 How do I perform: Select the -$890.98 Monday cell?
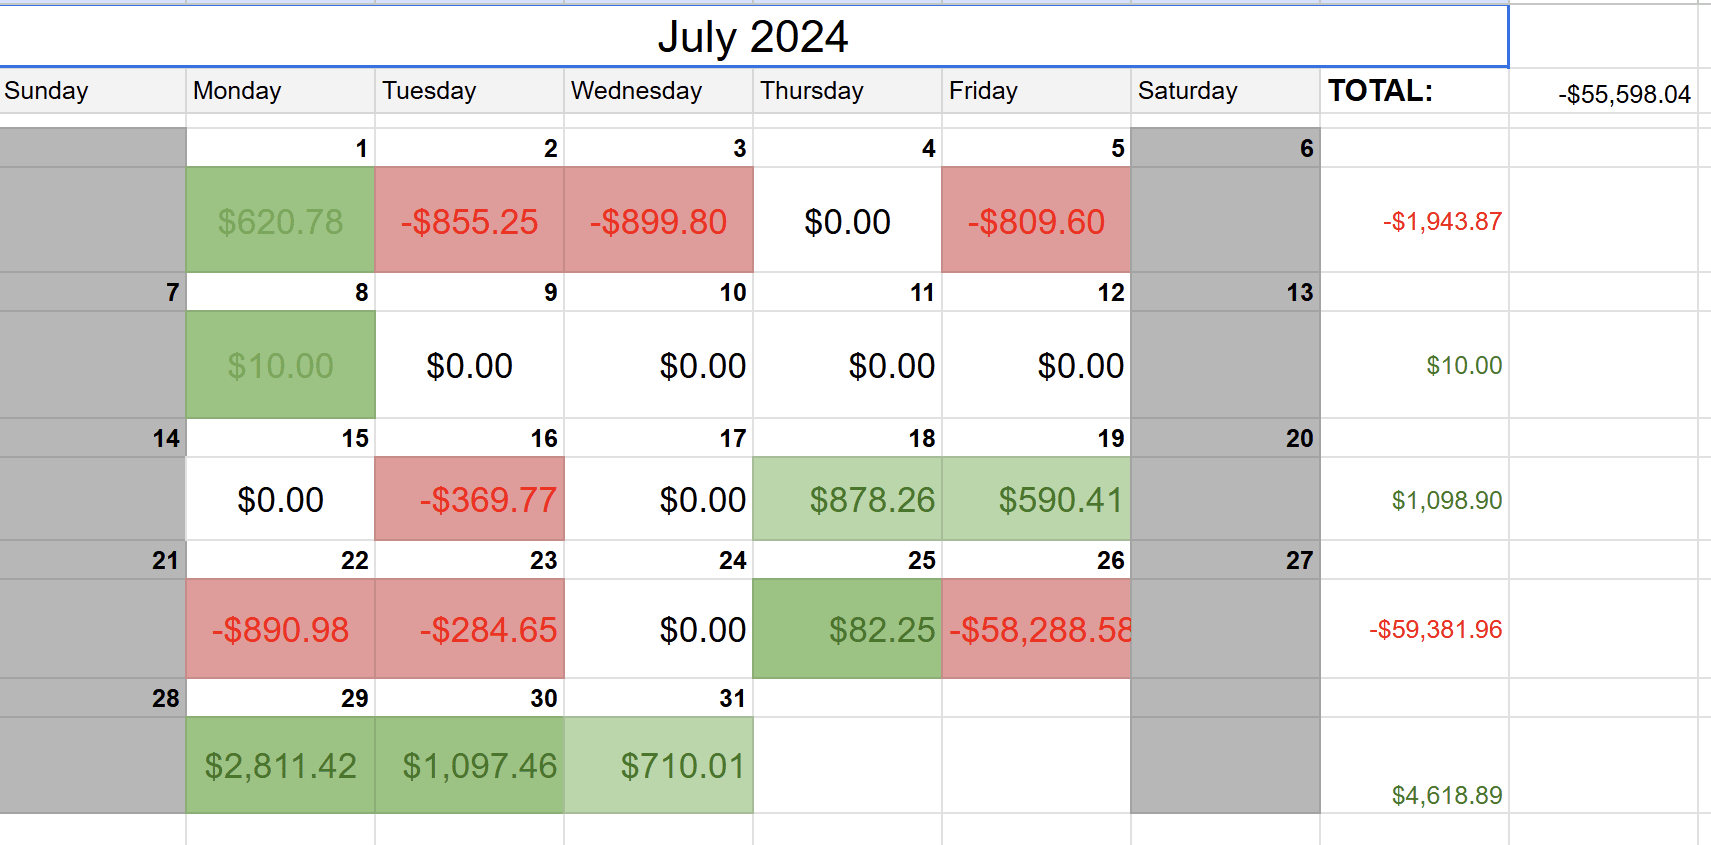click(280, 629)
